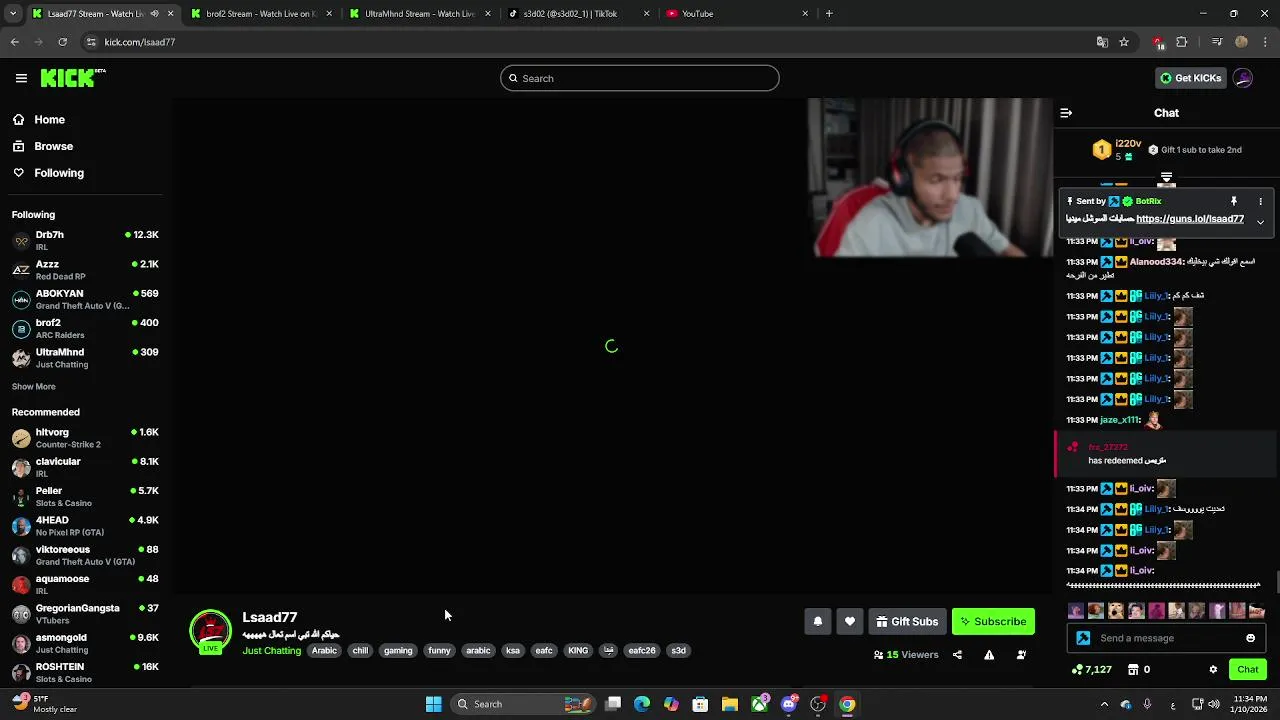
Task: Collapse the chat panel with arrow icon
Action: (1066, 113)
